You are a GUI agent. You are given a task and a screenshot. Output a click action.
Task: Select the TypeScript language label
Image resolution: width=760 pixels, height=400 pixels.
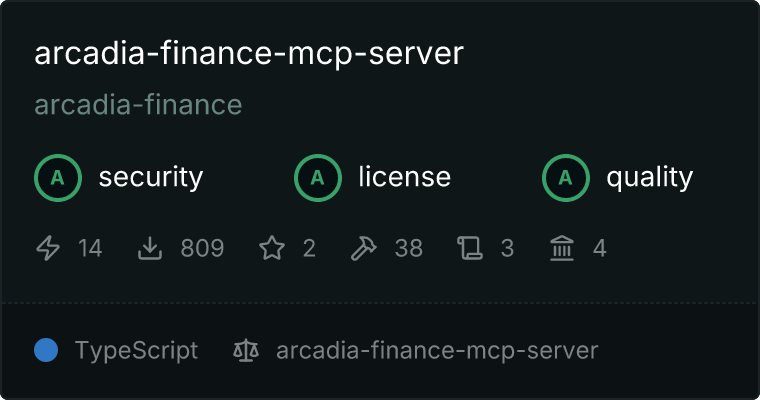point(136,351)
